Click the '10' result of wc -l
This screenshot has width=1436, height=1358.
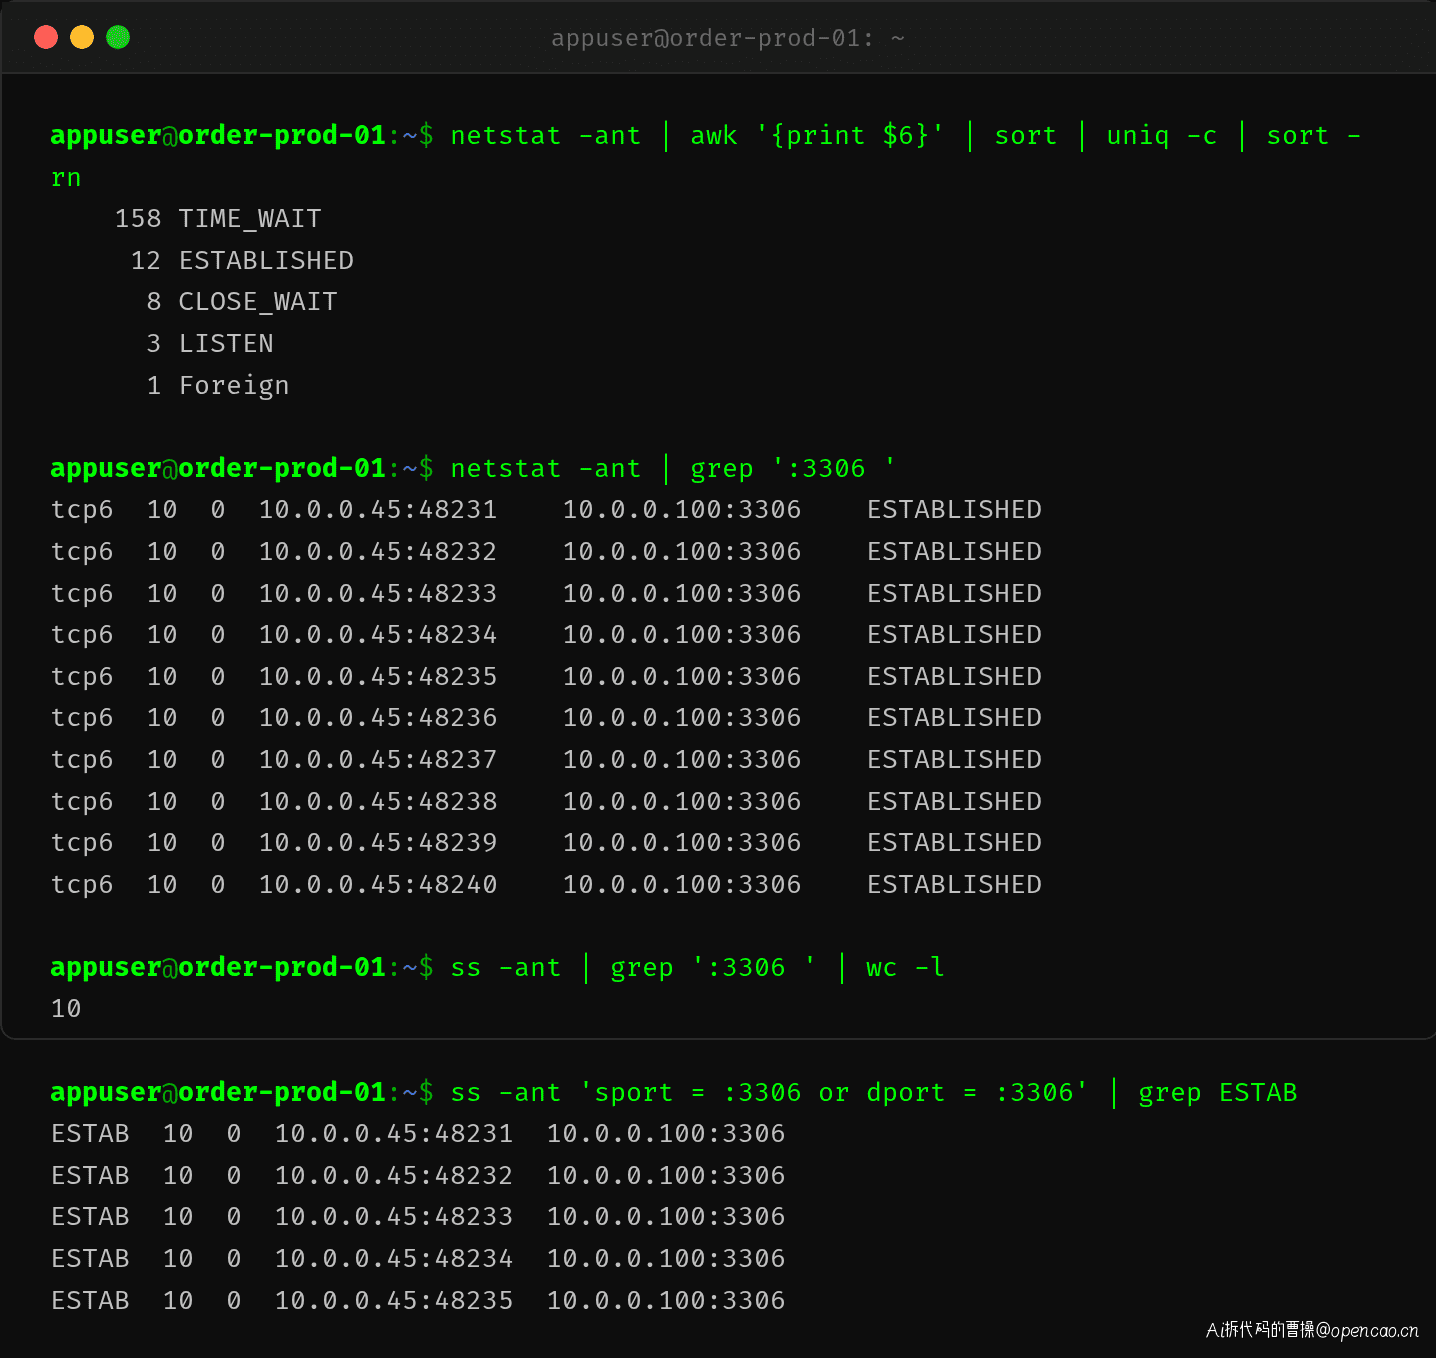(x=66, y=1009)
